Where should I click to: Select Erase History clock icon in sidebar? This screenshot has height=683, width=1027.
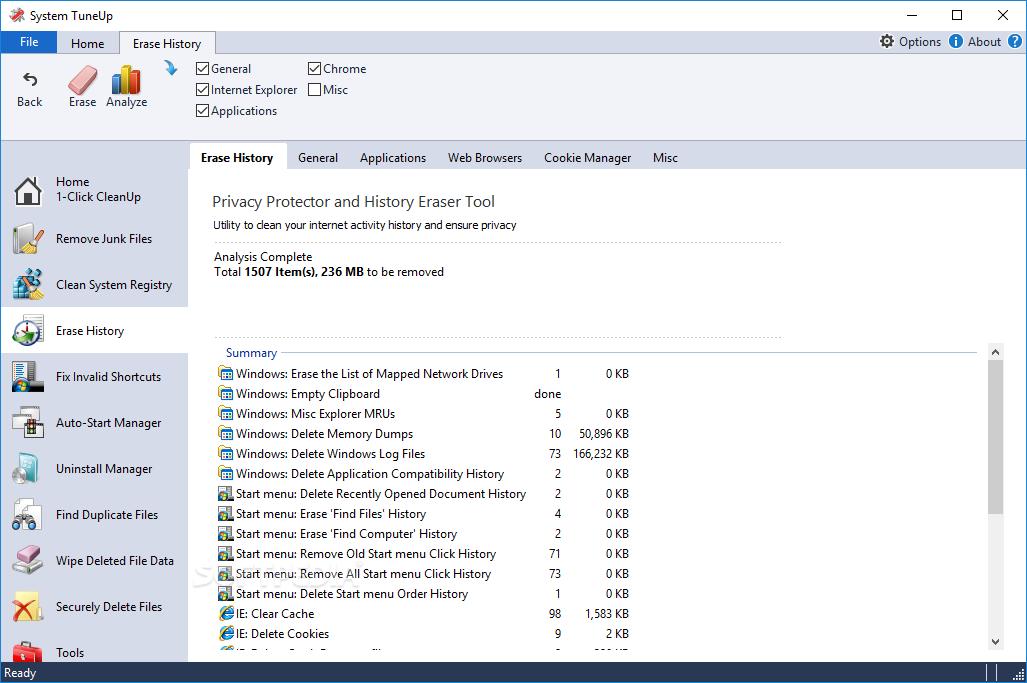pos(28,330)
